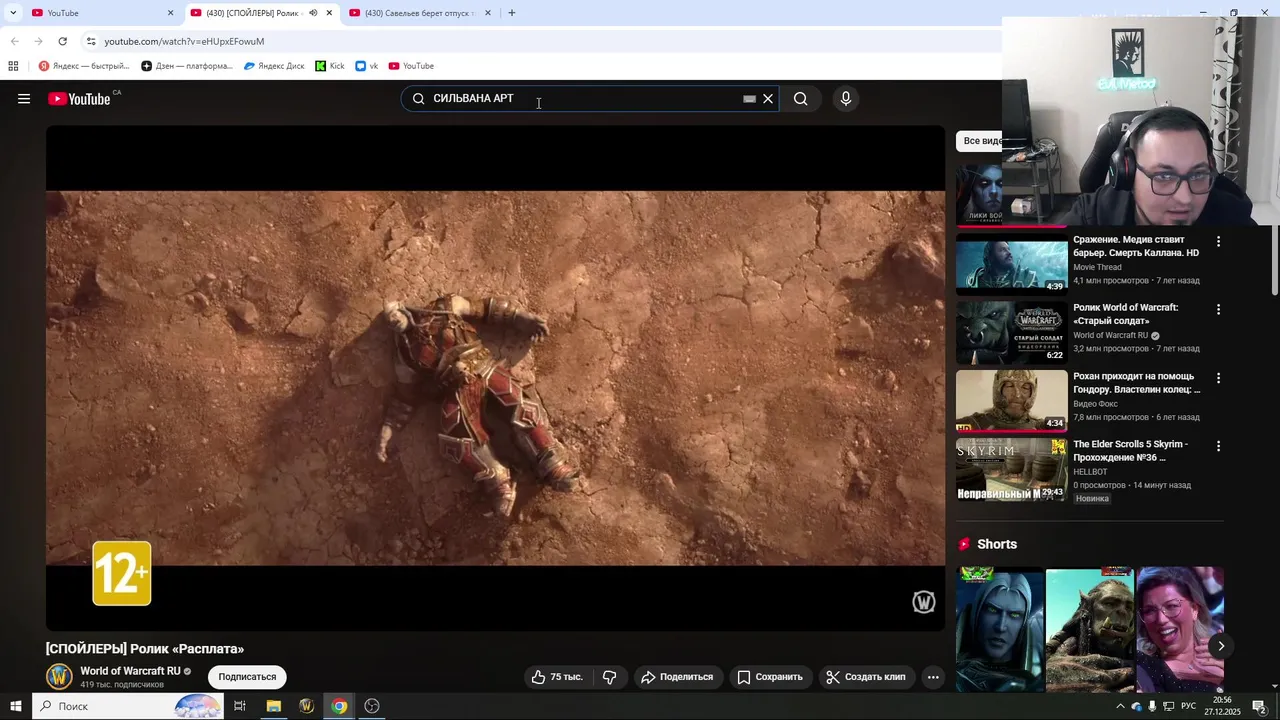1280x720 pixels.
Task: Click the video player area
Action: point(495,378)
